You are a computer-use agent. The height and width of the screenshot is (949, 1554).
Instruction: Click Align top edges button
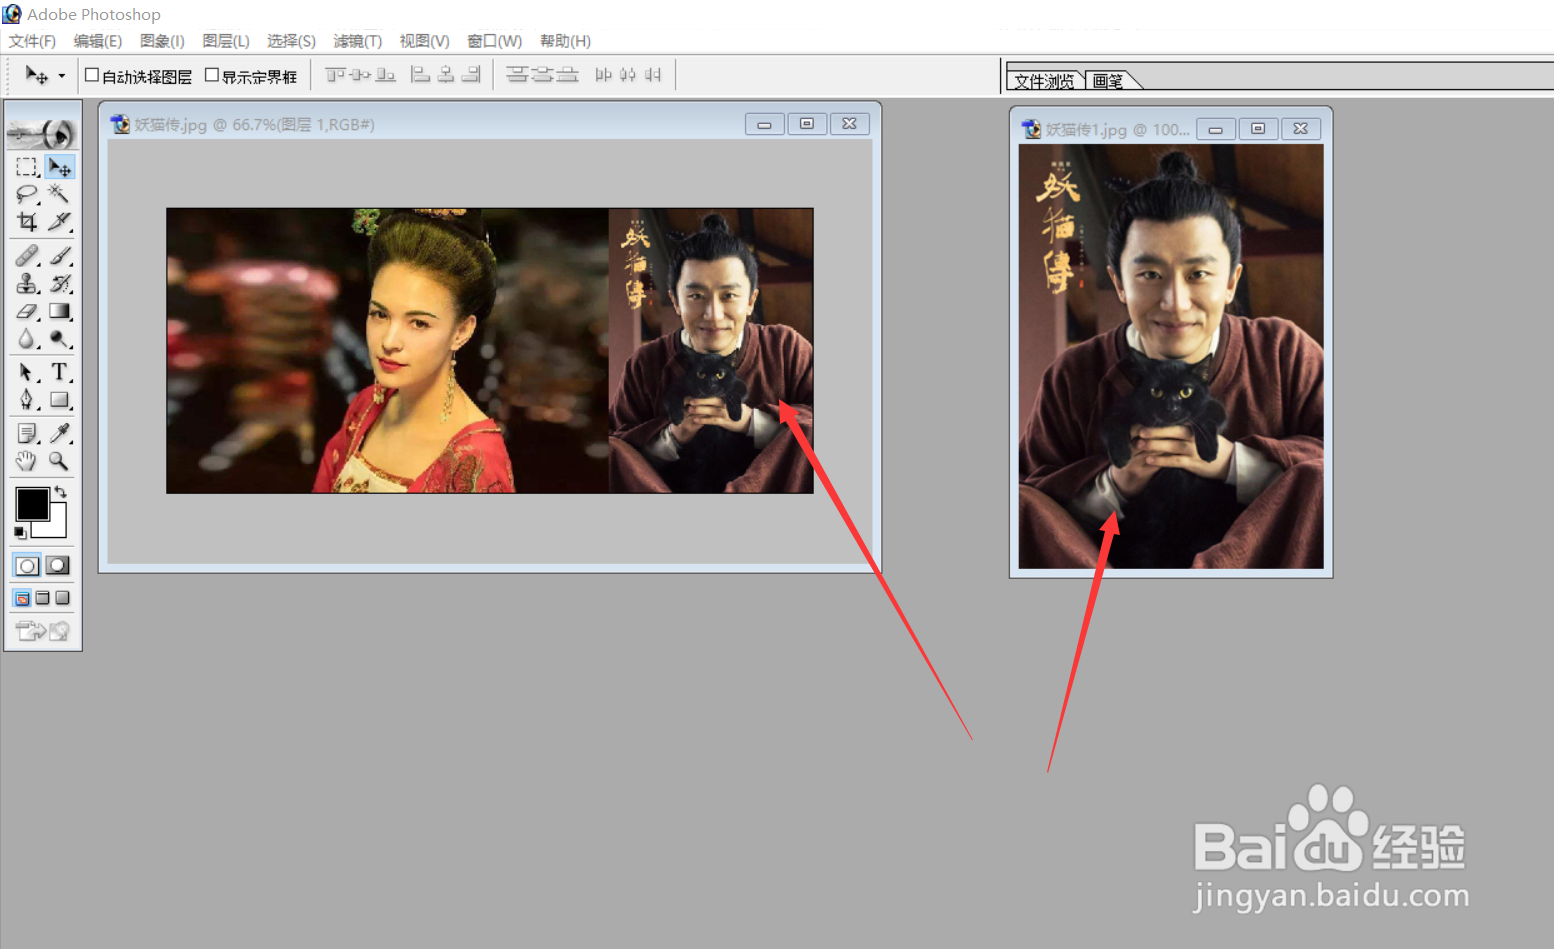[x=335, y=75]
